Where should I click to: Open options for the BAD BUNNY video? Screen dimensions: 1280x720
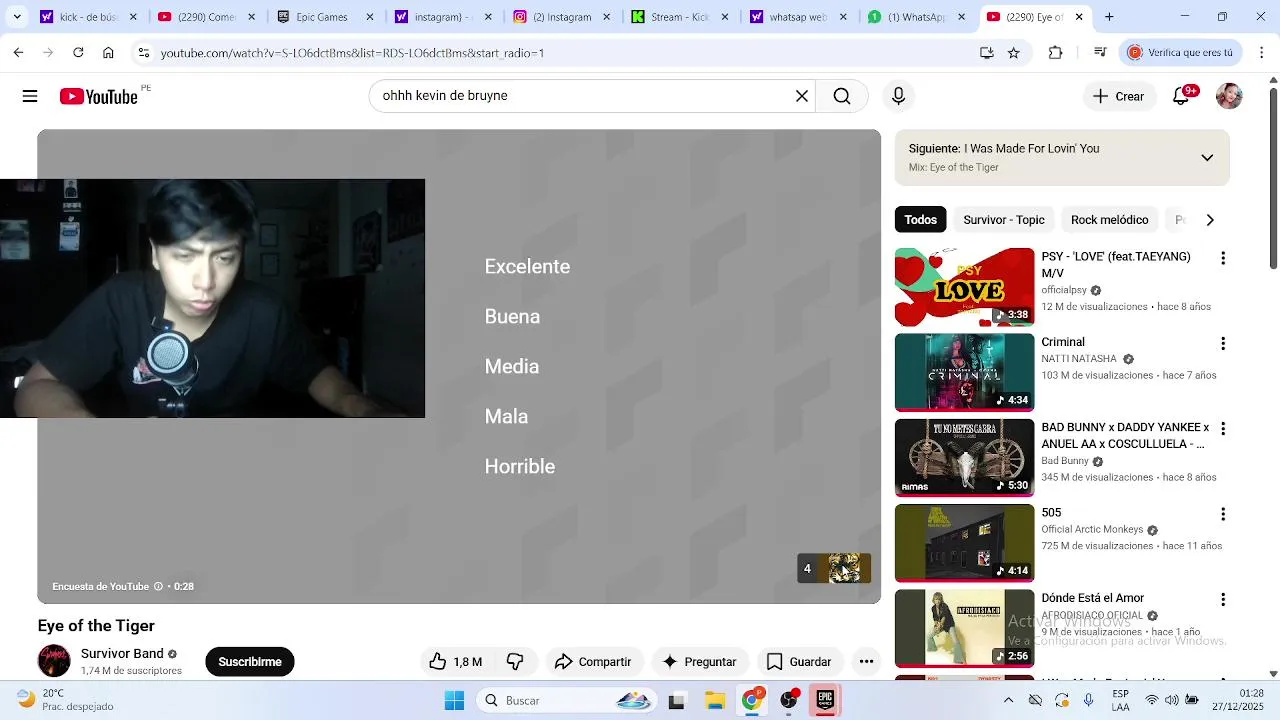(x=1222, y=428)
